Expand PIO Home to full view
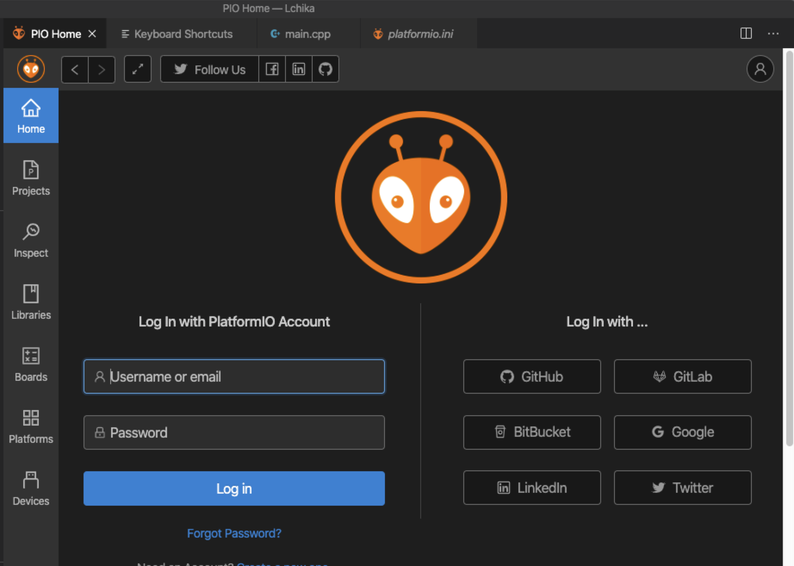The image size is (794, 566). (138, 69)
